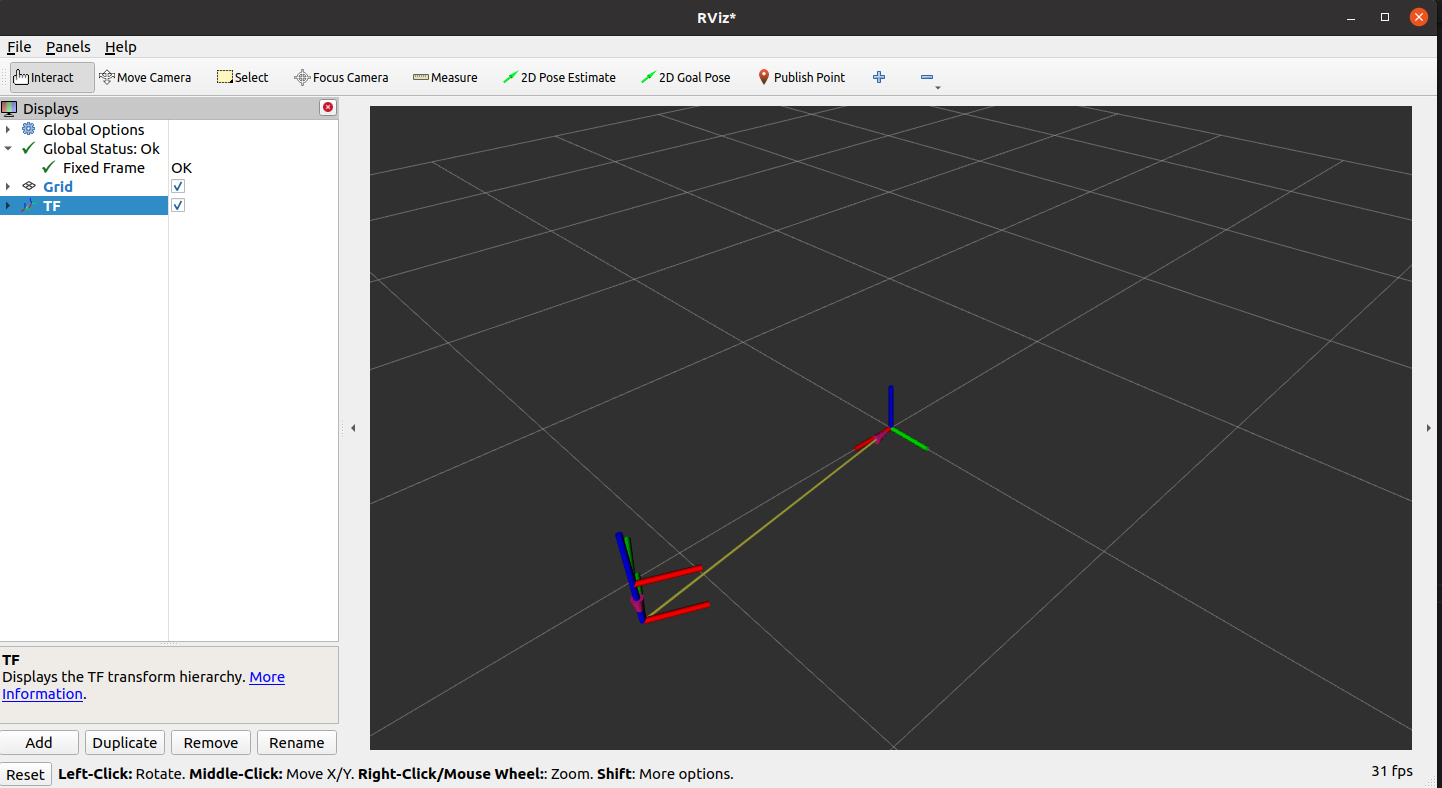
Task: Activate the Publish Point tool
Action: 801,77
